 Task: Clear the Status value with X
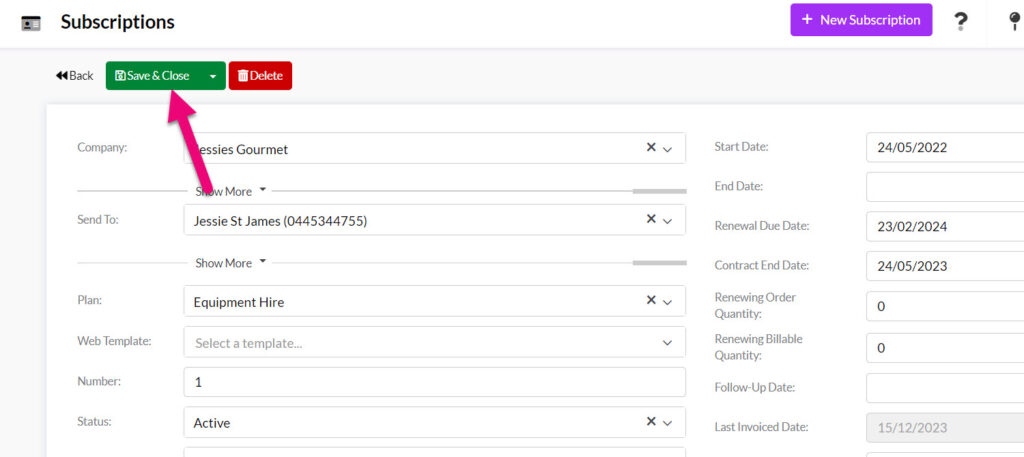pos(650,422)
